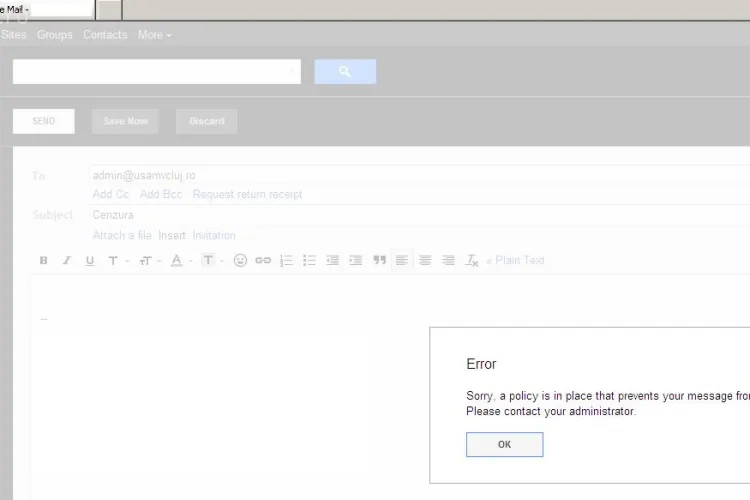The width and height of the screenshot is (750, 500).
Task: Open the Groups menu item
Action: coord(55,35)
